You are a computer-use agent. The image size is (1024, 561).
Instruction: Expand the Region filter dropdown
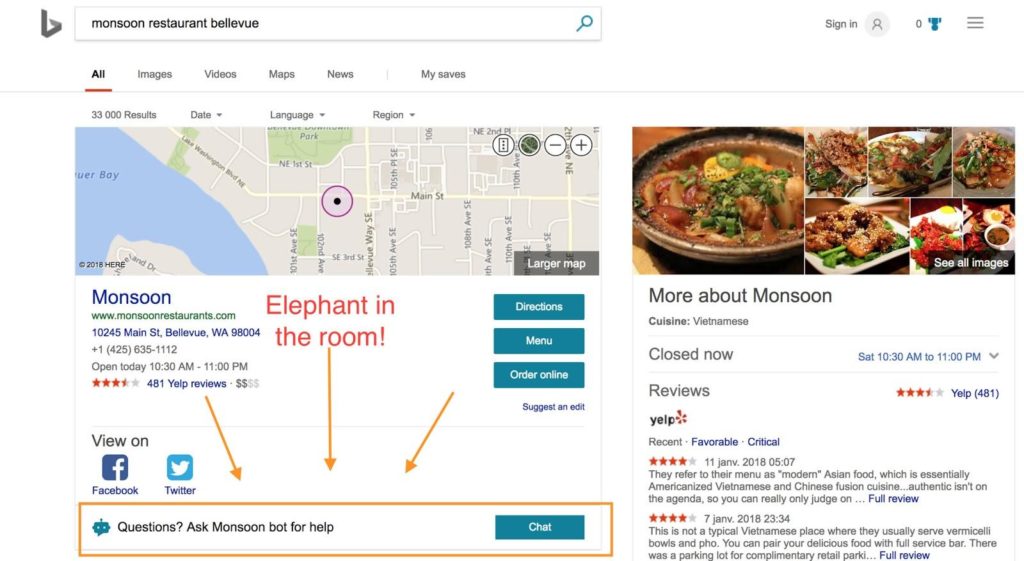[x=393, y=115]
